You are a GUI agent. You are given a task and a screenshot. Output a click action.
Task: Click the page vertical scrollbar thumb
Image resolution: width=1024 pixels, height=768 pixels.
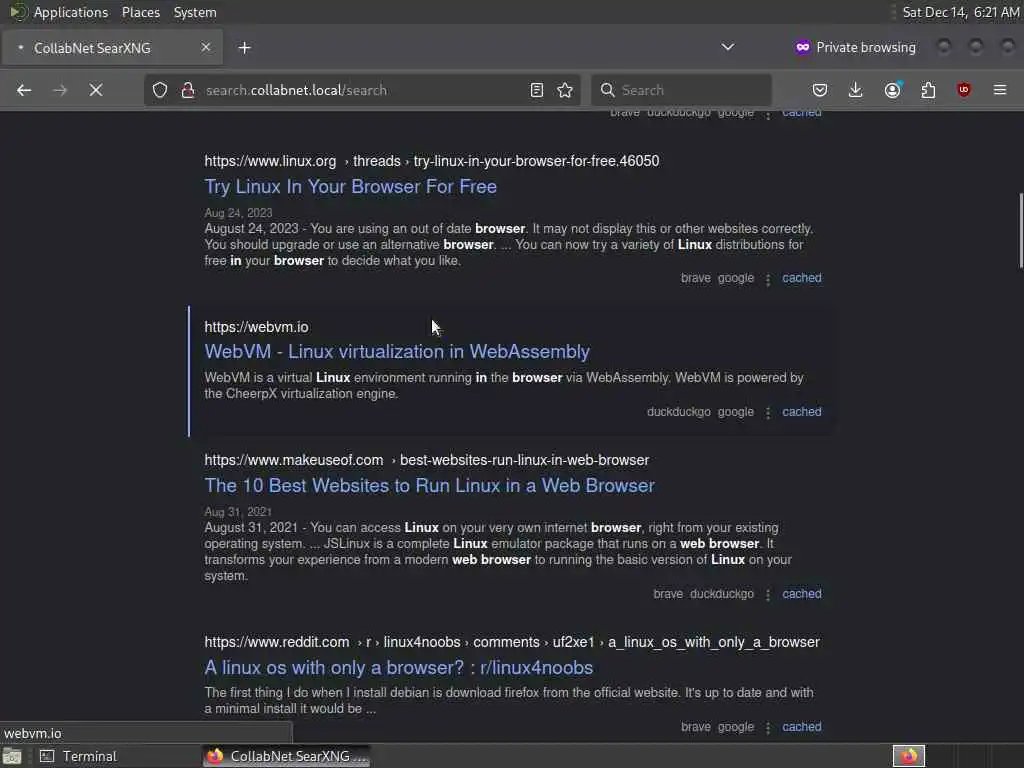coord(1021,230)
